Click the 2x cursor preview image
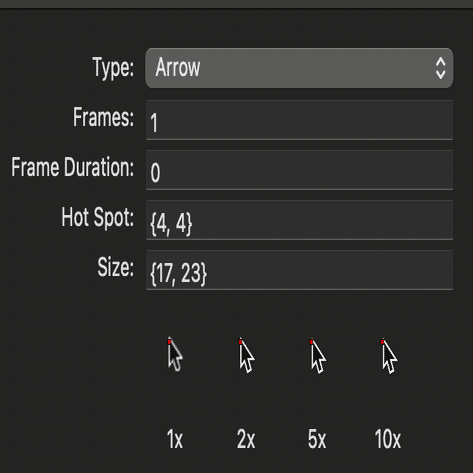The height and width of the screenshot is (473, 473). point(247,355)
